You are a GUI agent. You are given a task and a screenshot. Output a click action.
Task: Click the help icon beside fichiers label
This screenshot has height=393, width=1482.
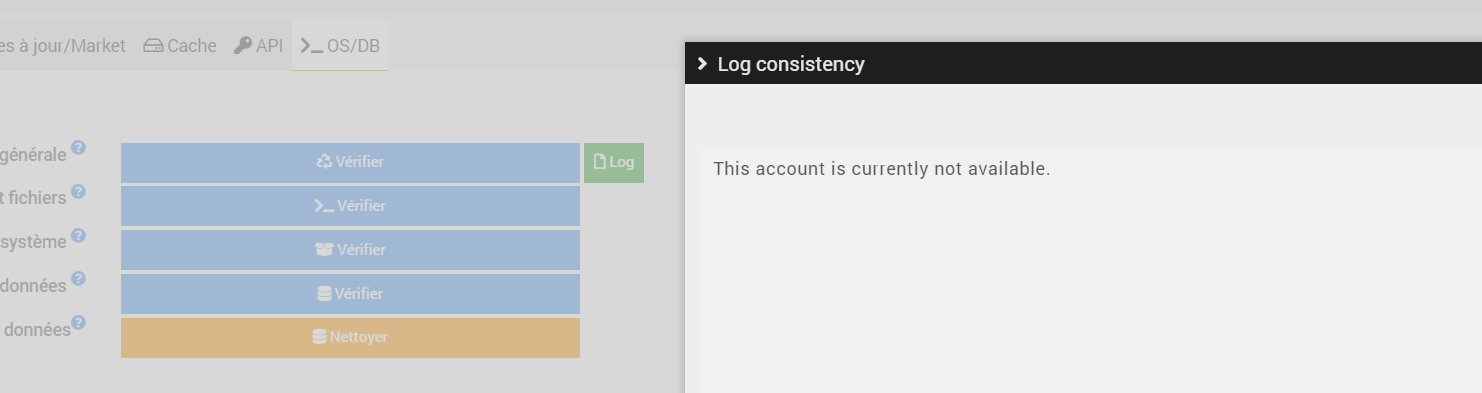coord(78,191)
